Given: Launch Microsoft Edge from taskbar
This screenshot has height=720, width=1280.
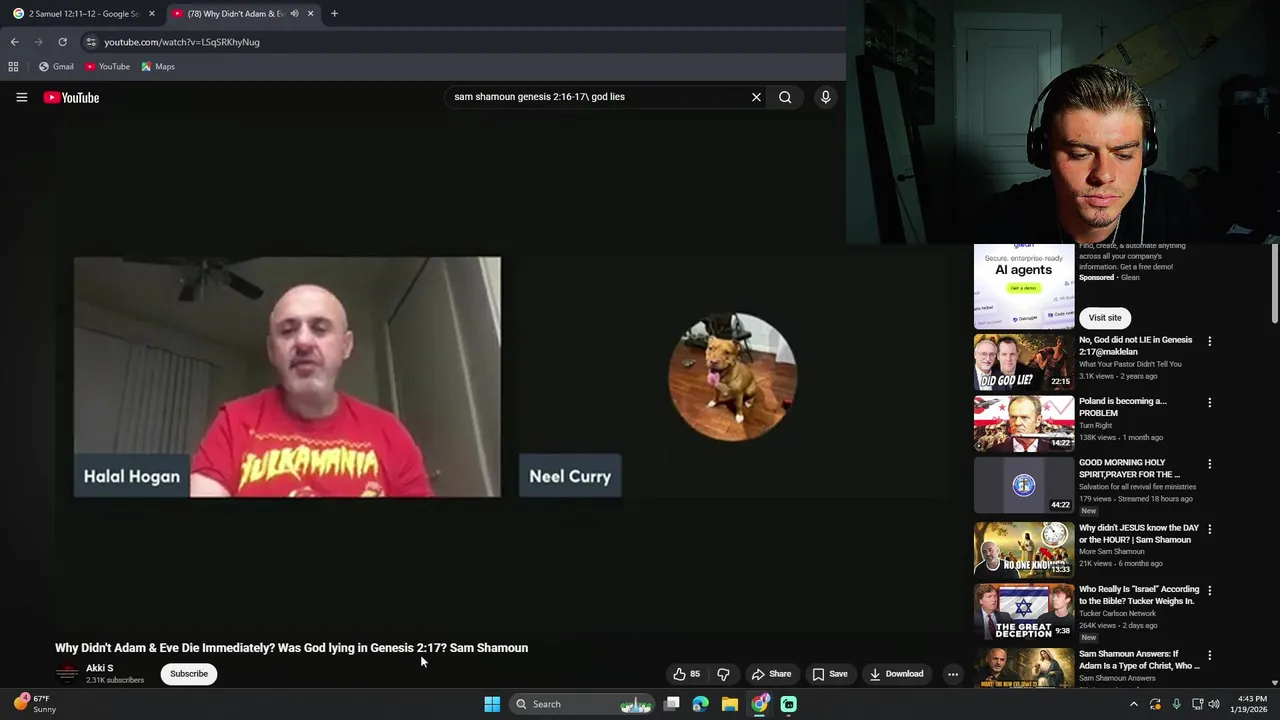Looking at the screenshot, I should coord(701,704).
